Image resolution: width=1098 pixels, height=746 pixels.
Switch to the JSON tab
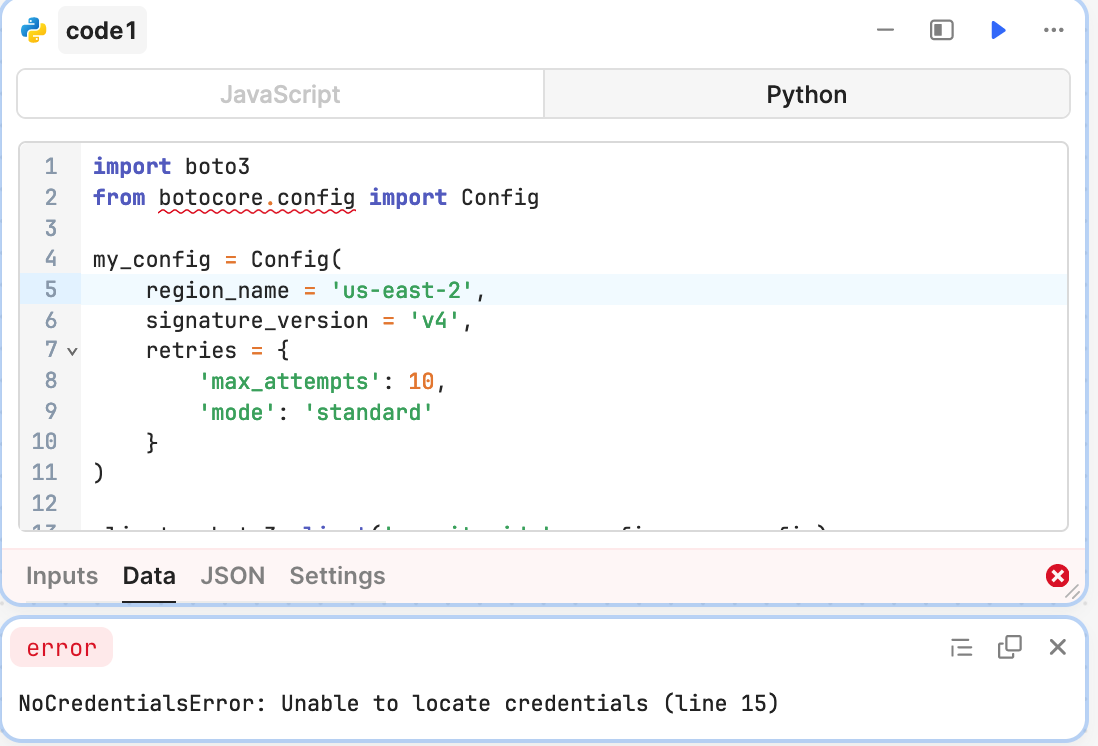coord(232,576)
